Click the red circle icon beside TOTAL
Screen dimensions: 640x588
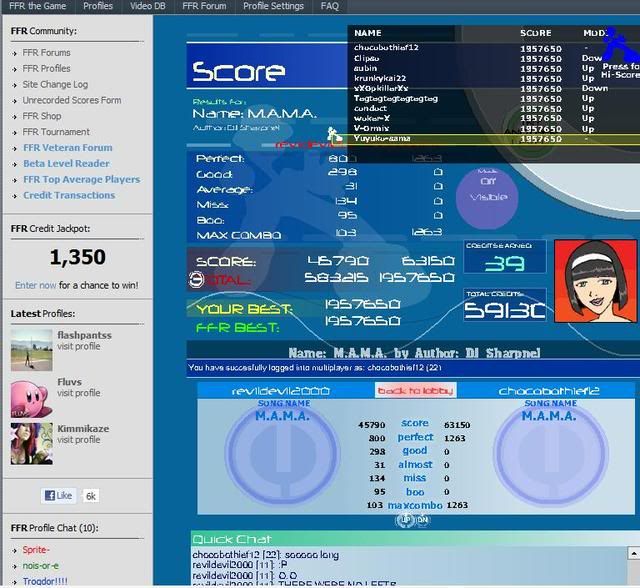pos(196,278)
